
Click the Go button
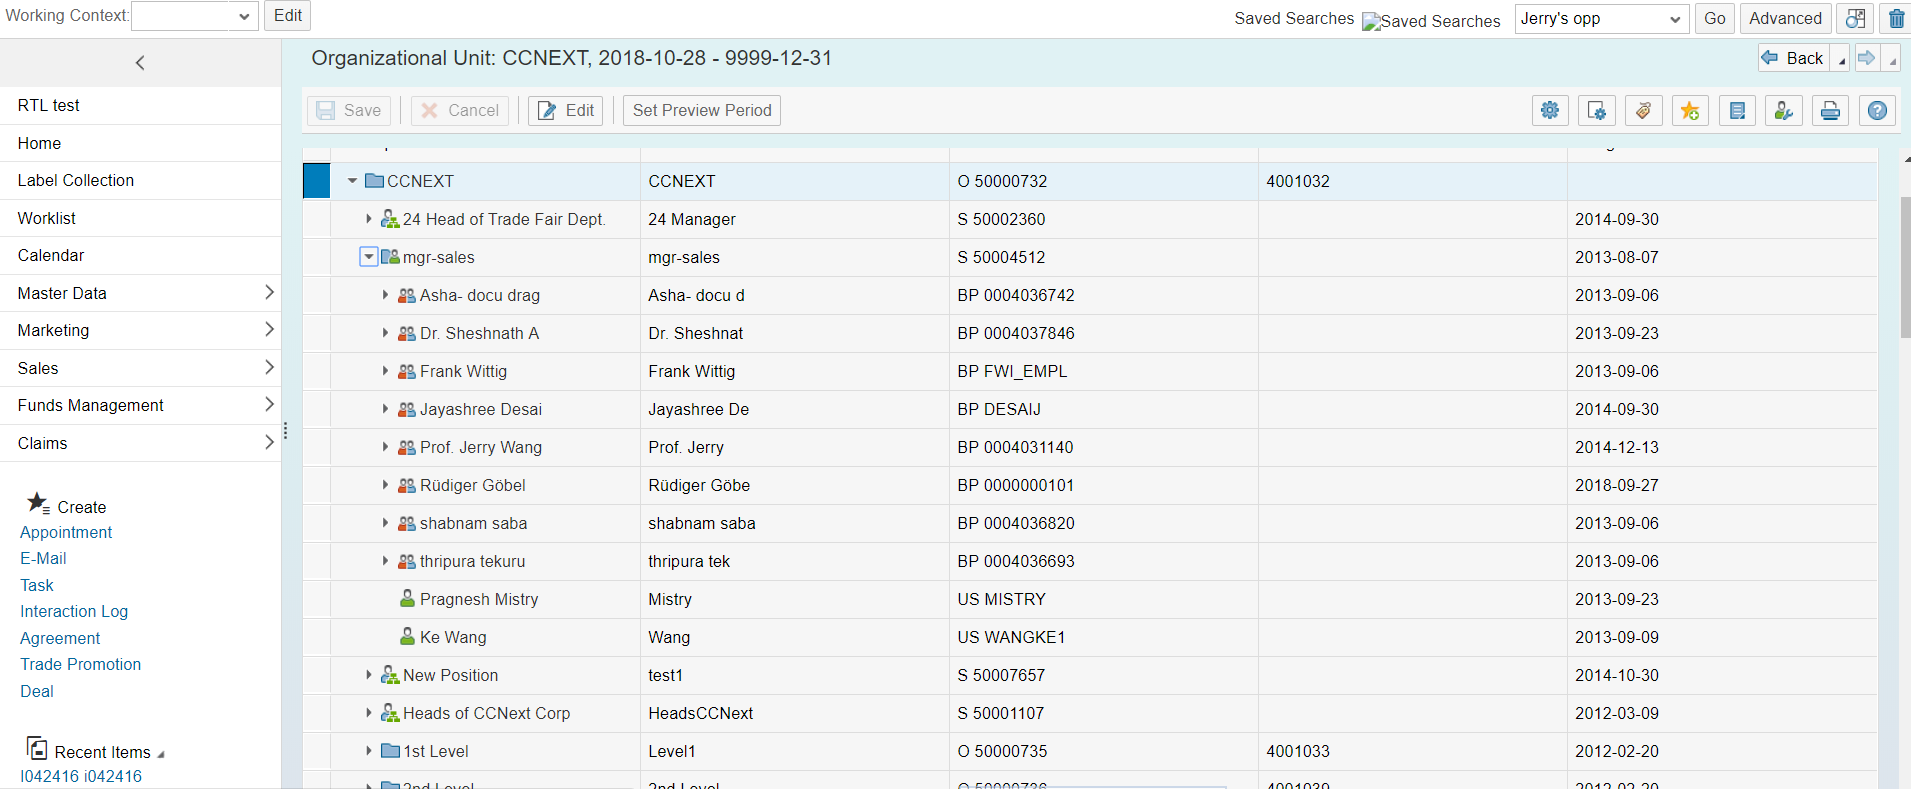[1714, 18]
